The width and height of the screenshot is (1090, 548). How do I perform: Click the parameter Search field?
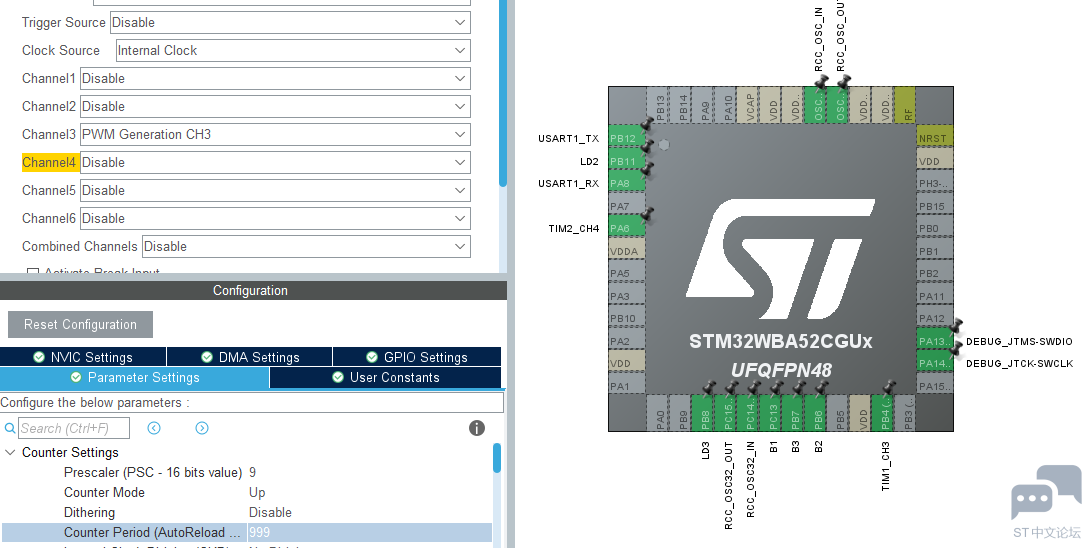(73, 428)
